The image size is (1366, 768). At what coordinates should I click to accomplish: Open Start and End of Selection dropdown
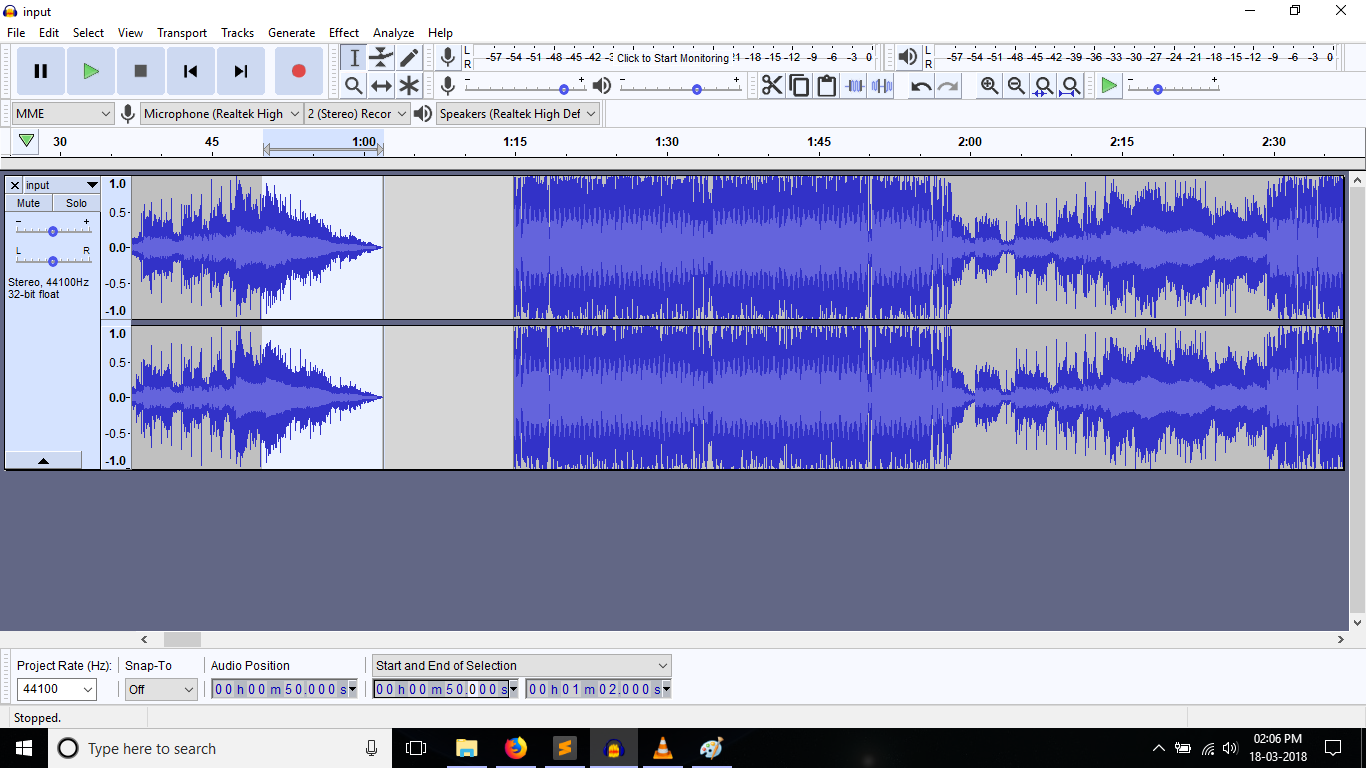click(x=521, y=666)
